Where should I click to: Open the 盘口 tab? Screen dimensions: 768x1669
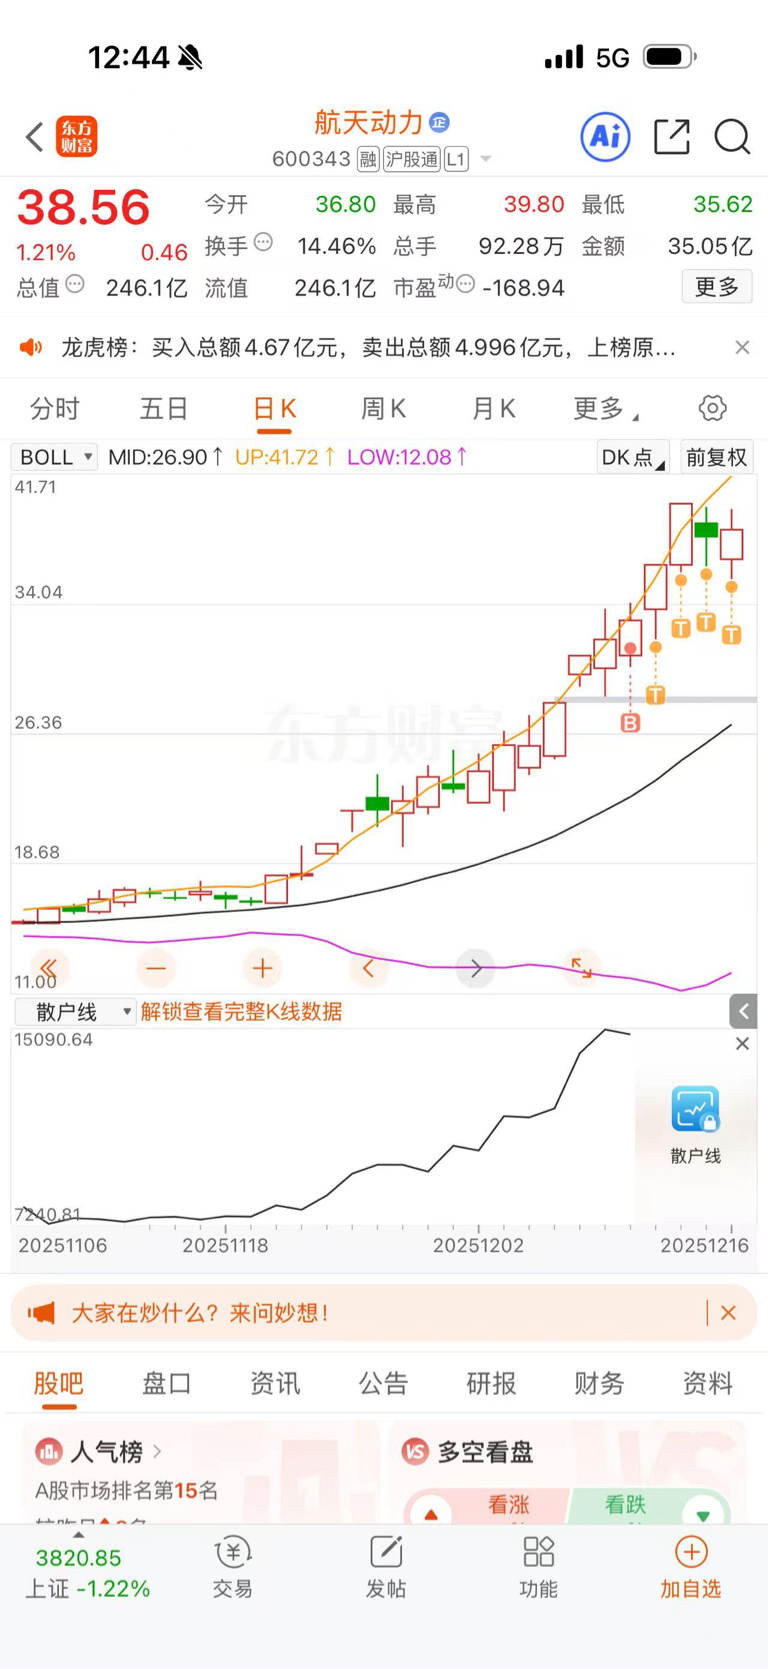167,1383
